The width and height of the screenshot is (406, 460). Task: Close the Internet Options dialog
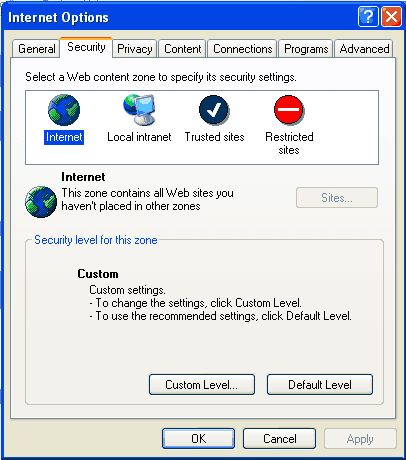(391, 17)
